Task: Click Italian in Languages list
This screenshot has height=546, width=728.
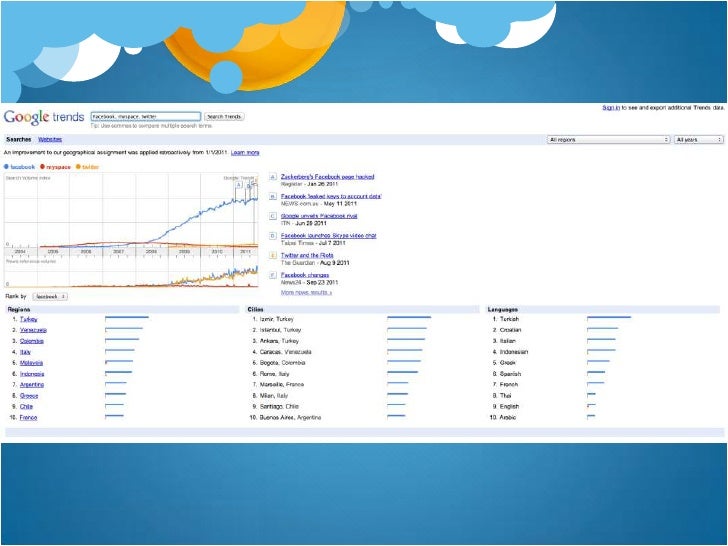Action: pyautogui.click(x=507, y=341)
